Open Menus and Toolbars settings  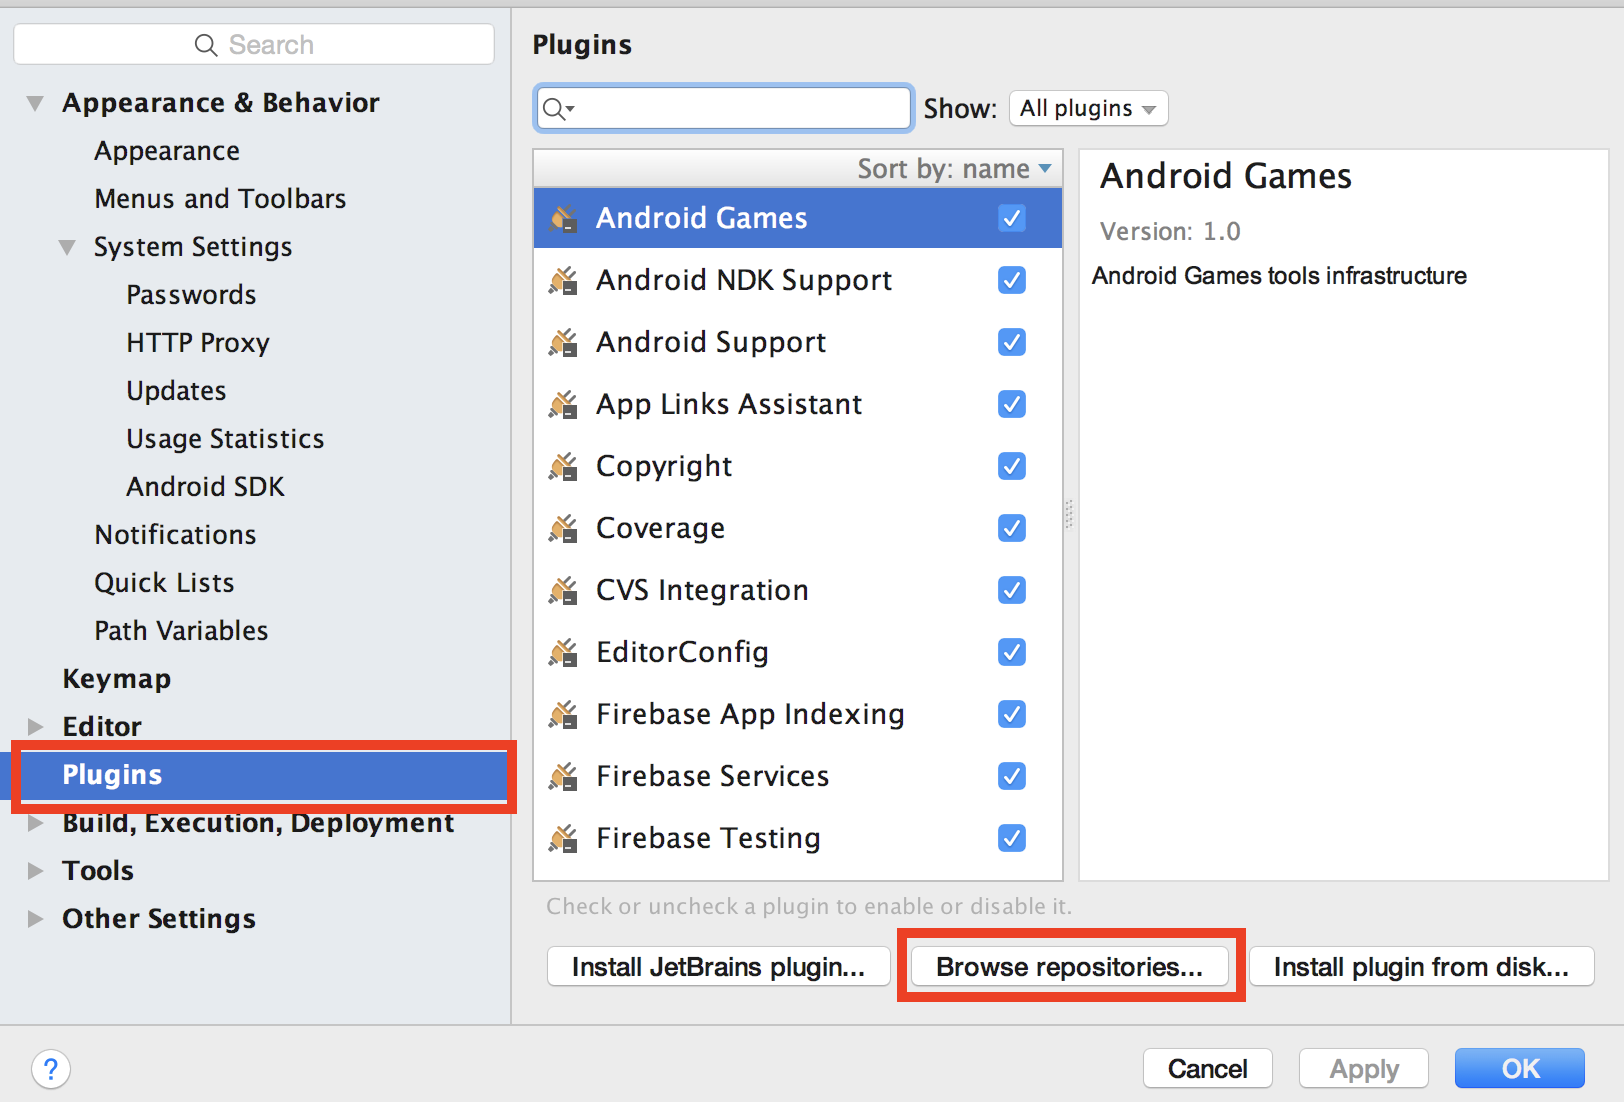tap(220, 199)
